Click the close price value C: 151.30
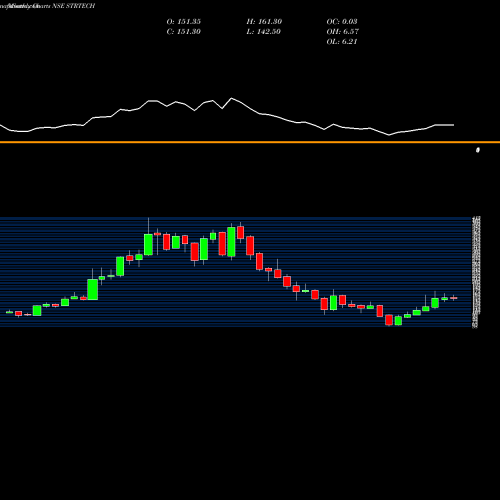500x500 pixels. click(184, 32)
